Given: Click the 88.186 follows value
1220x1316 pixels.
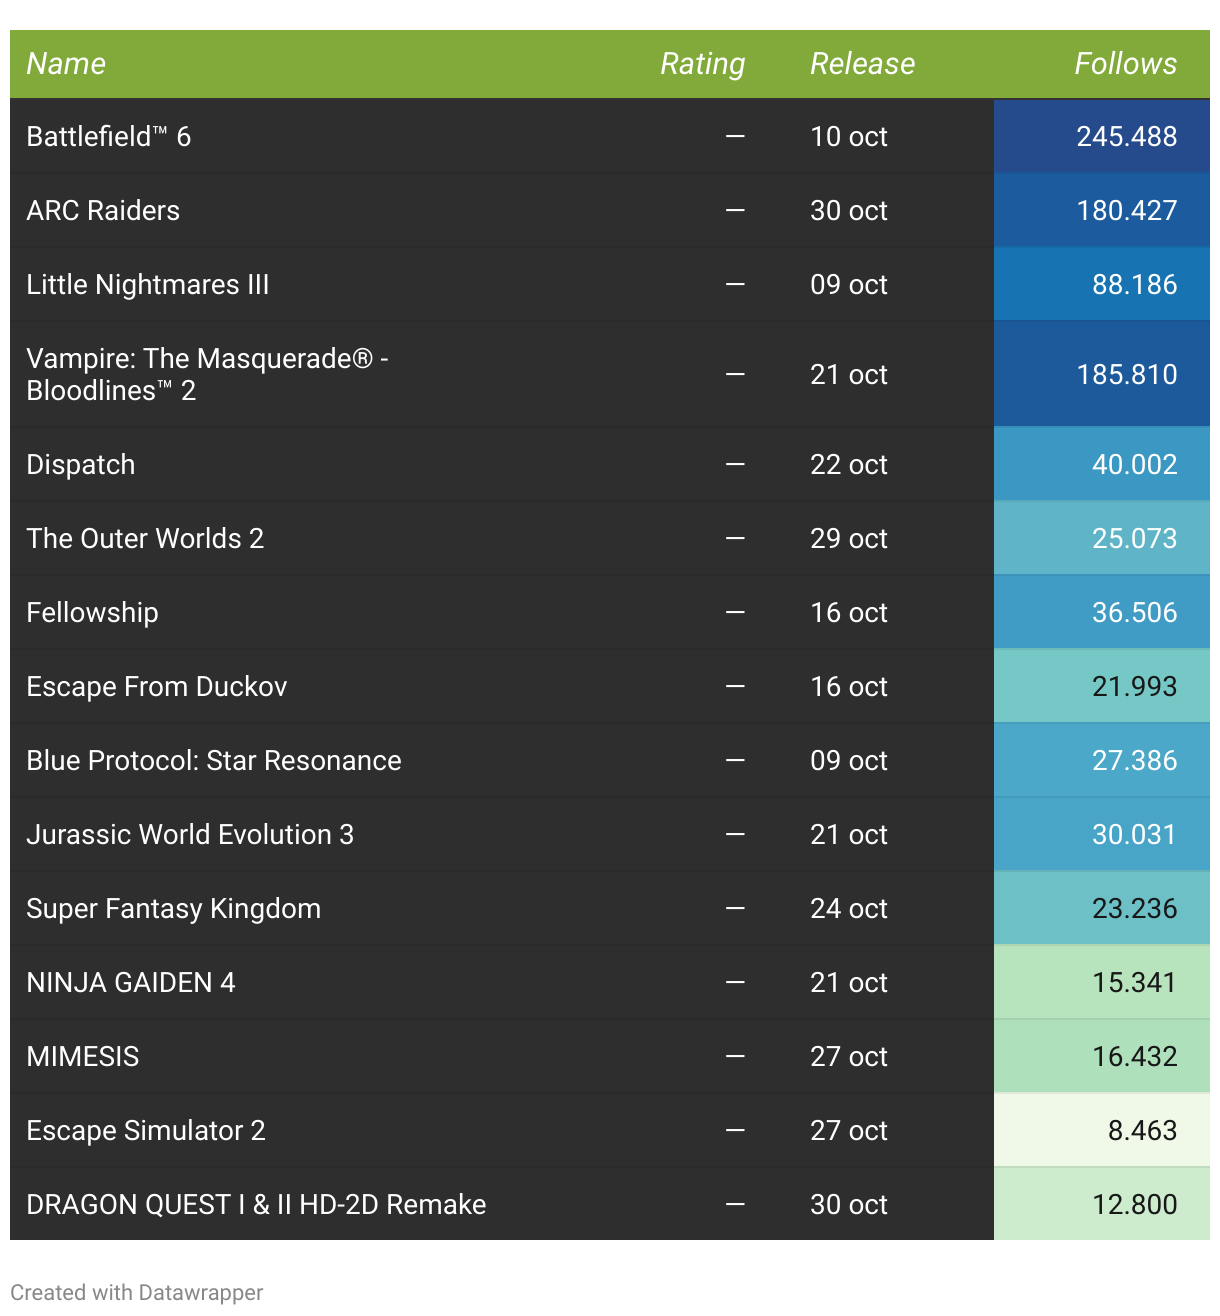Looking at the screenshot, I should tap(1134, 285).
